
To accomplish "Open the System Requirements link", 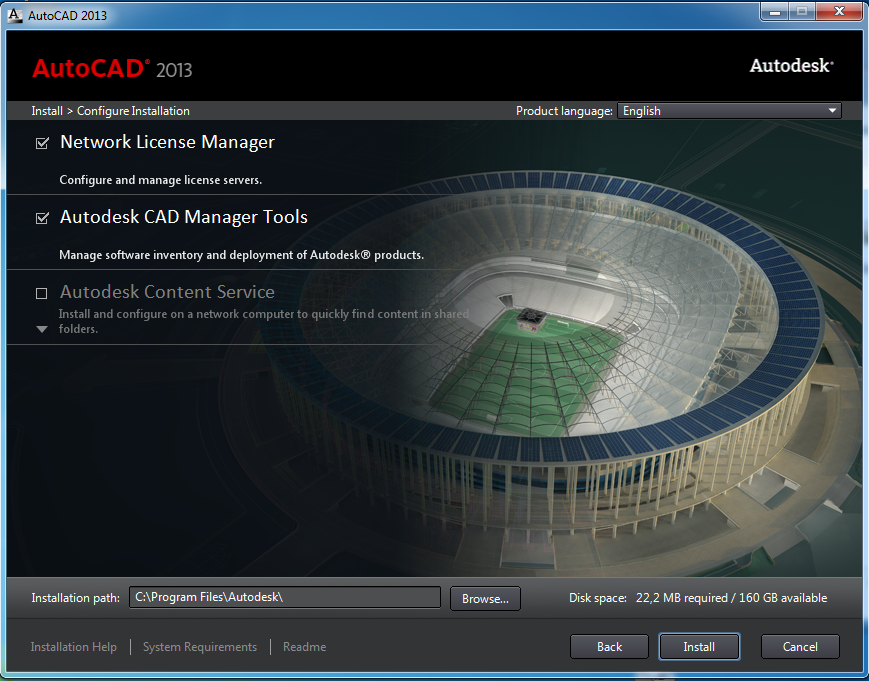I will tap(200, 647).
